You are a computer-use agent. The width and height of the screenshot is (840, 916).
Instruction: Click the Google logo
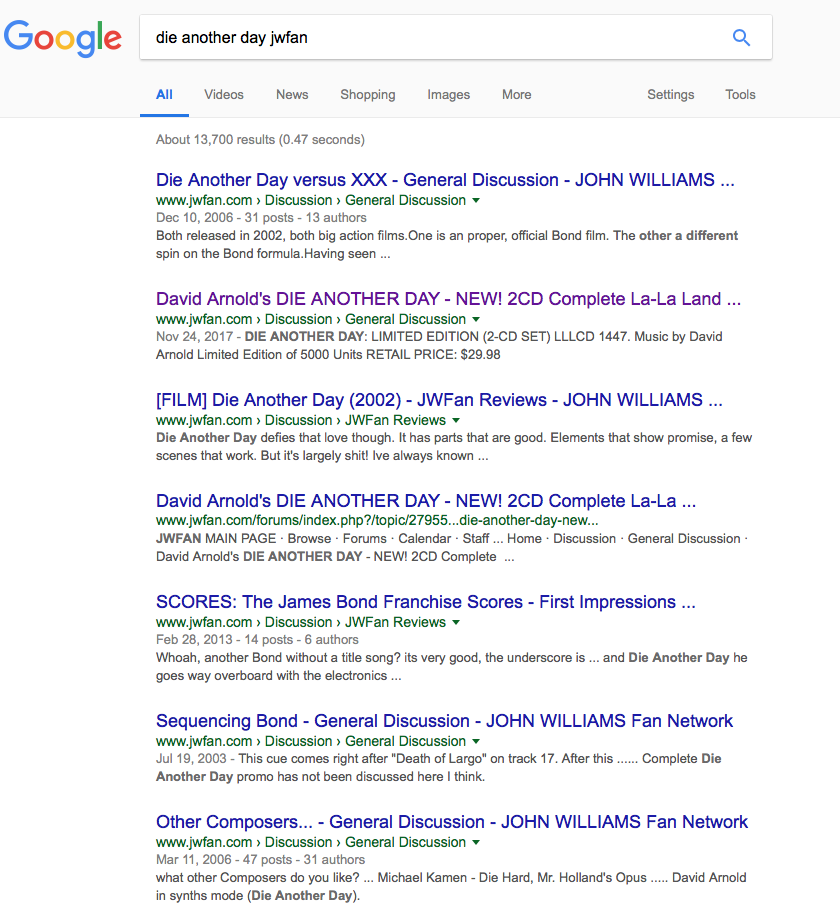[x=63, y=38]
